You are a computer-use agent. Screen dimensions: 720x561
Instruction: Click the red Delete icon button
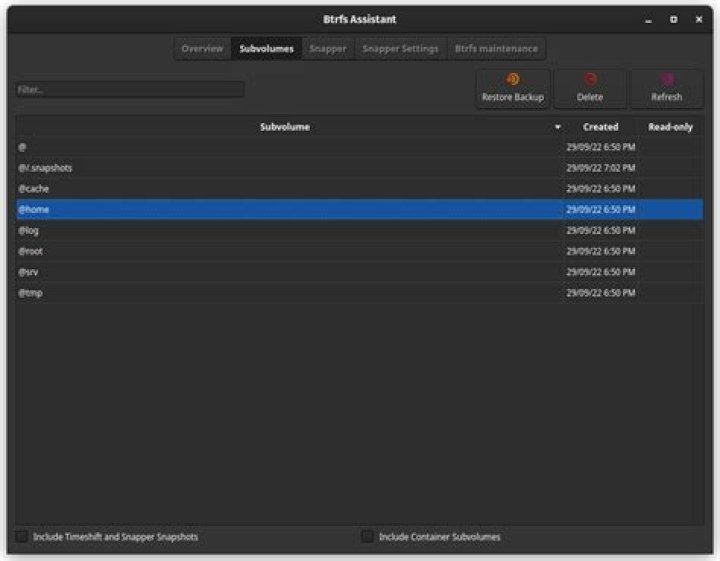click(590, 89)
